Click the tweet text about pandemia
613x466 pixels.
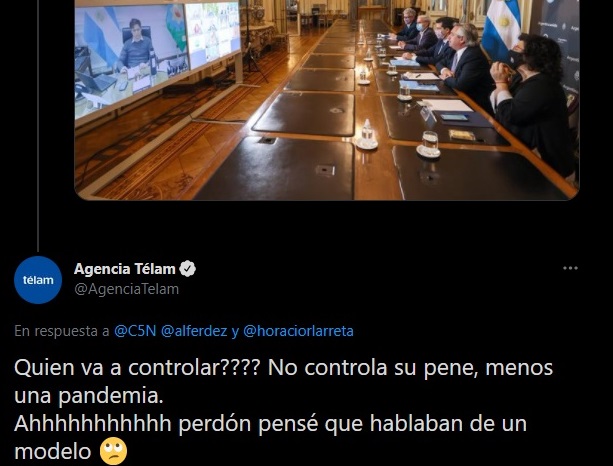click(x=283, y=410)
